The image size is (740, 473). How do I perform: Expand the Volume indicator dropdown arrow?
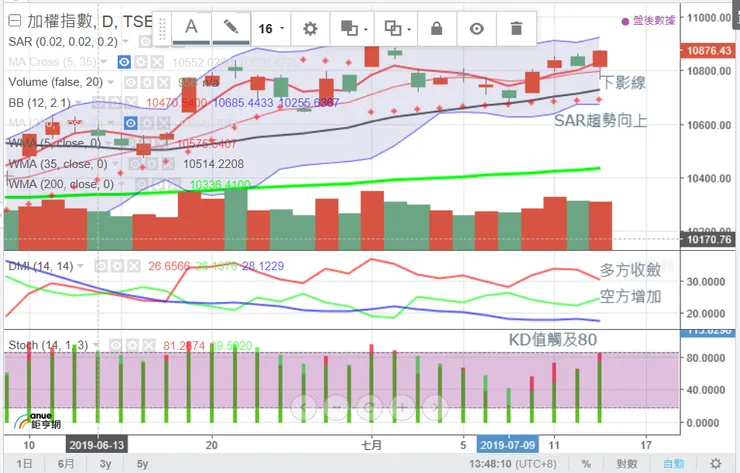(x=111, y=82)
